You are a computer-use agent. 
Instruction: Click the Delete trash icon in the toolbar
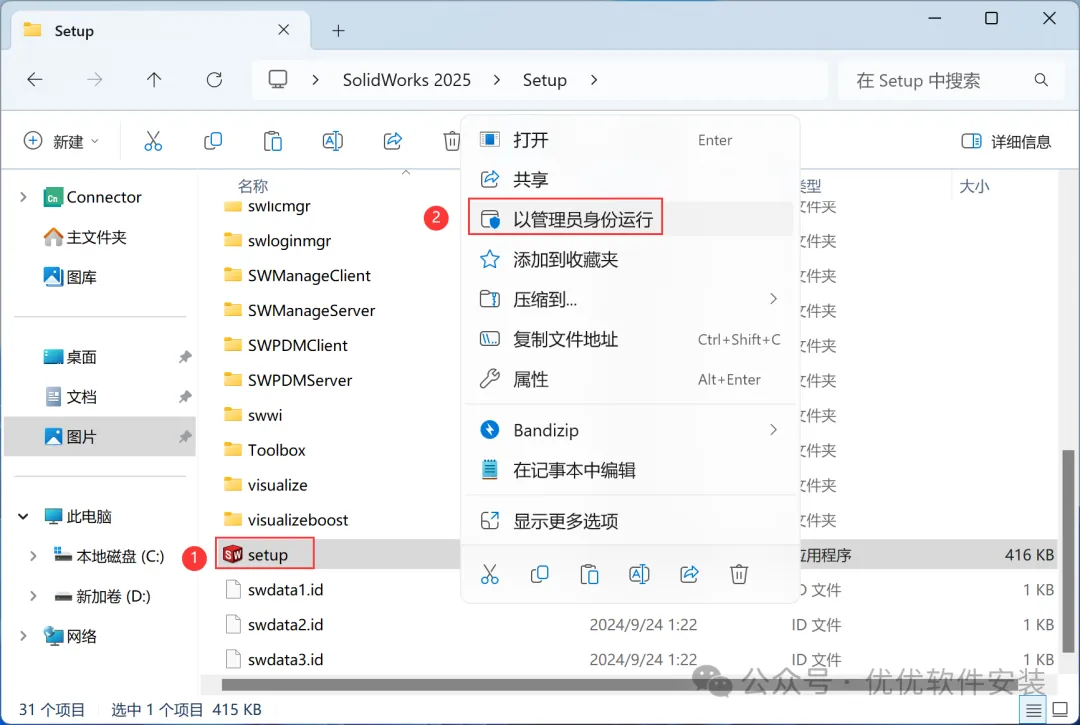coord(451,141)
